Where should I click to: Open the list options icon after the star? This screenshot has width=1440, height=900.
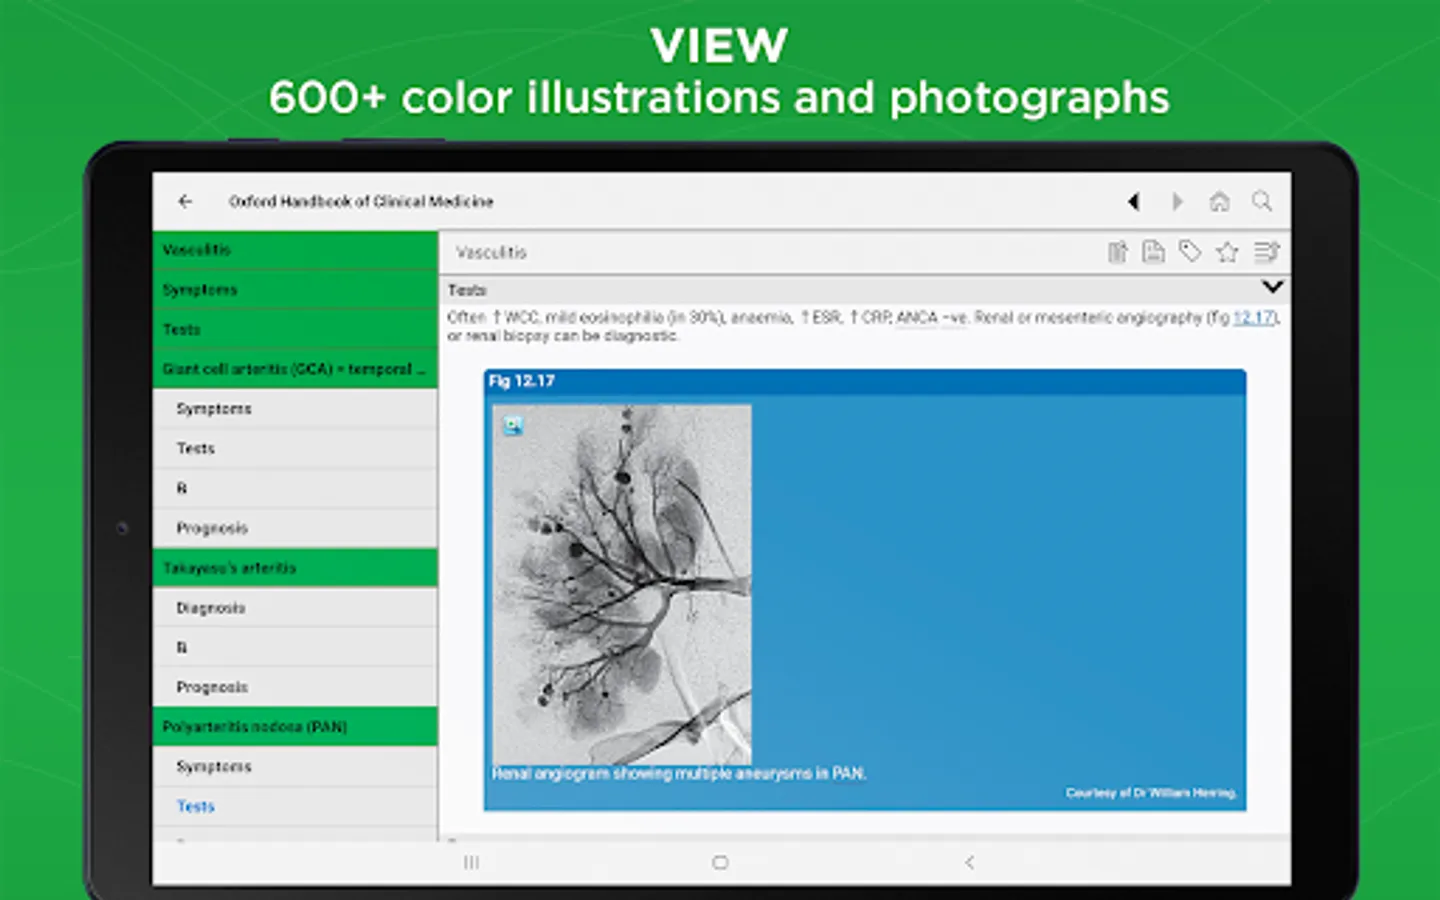(1266, 252)
